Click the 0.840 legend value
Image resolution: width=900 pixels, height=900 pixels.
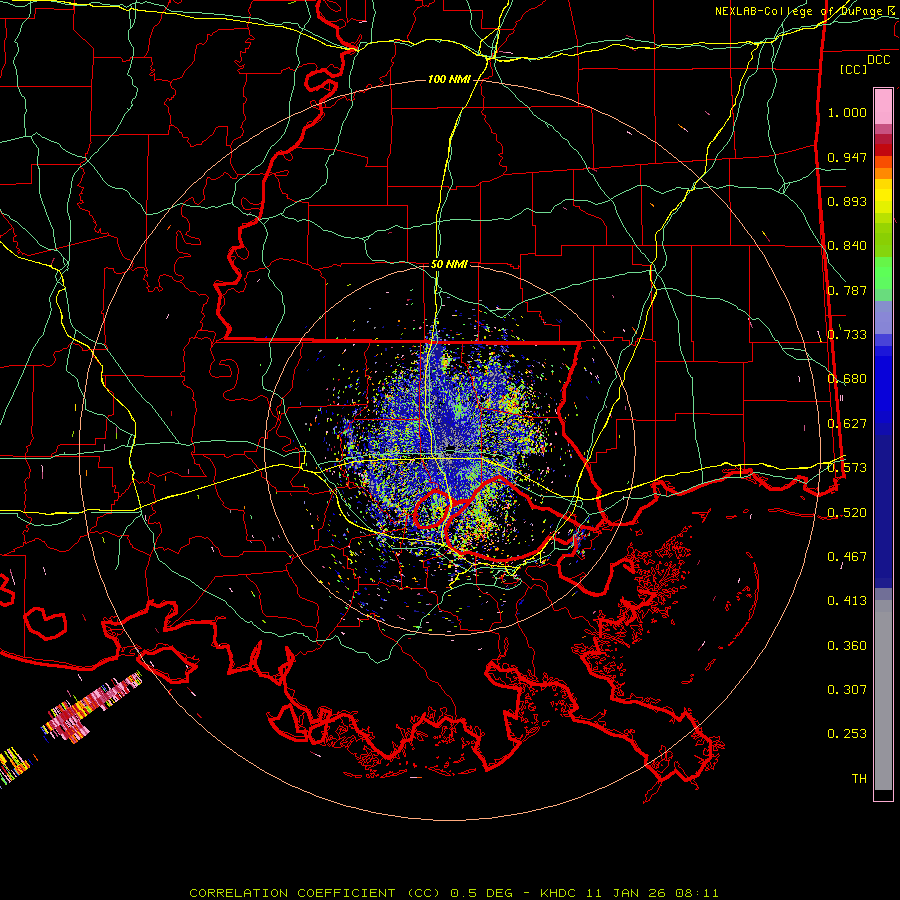tap(847, 246)
